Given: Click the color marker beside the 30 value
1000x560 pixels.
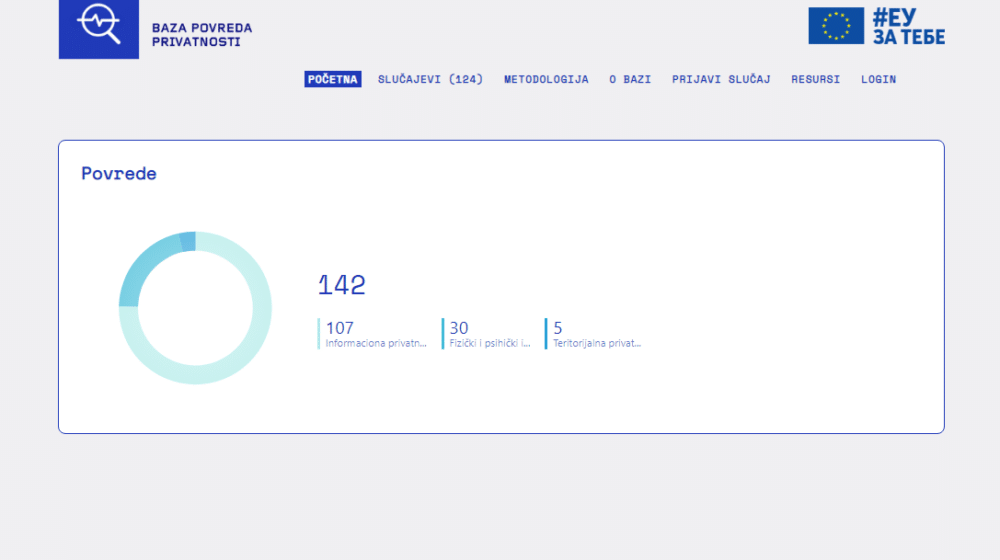Looking at the screenshot, I should click(x=443, y=334).
